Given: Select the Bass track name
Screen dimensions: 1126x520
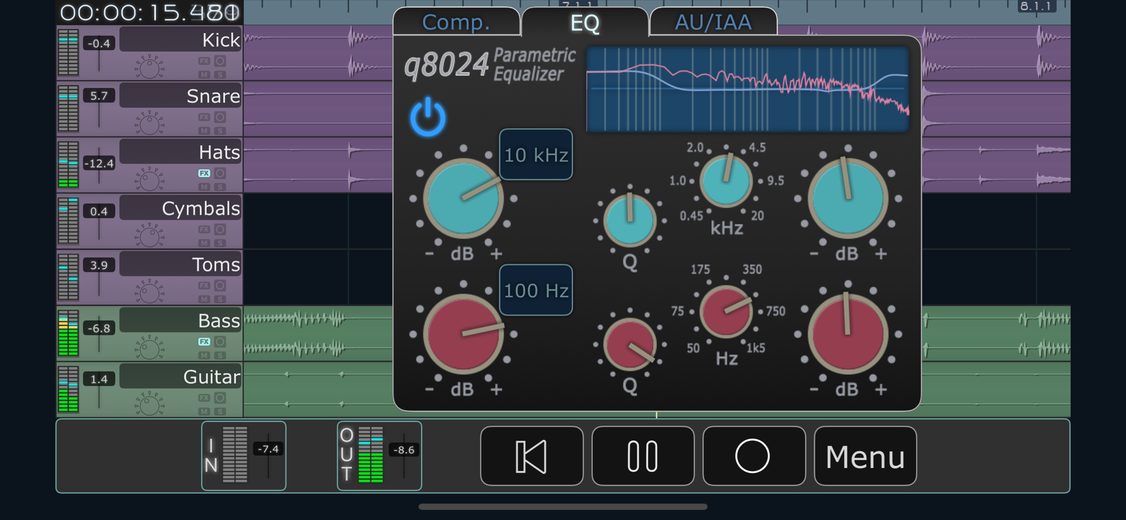Looking at the screenshot, I should click(x=181, y=320).
